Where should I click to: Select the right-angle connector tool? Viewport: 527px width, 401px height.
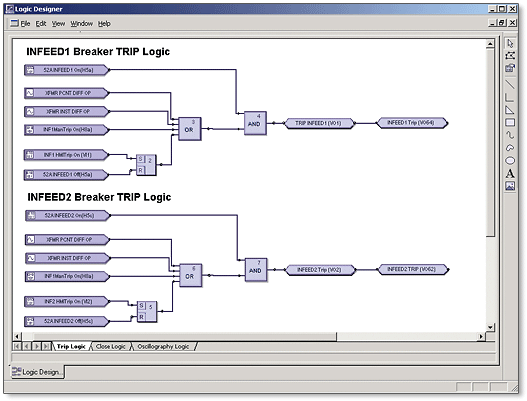click(x=510, y=97)
